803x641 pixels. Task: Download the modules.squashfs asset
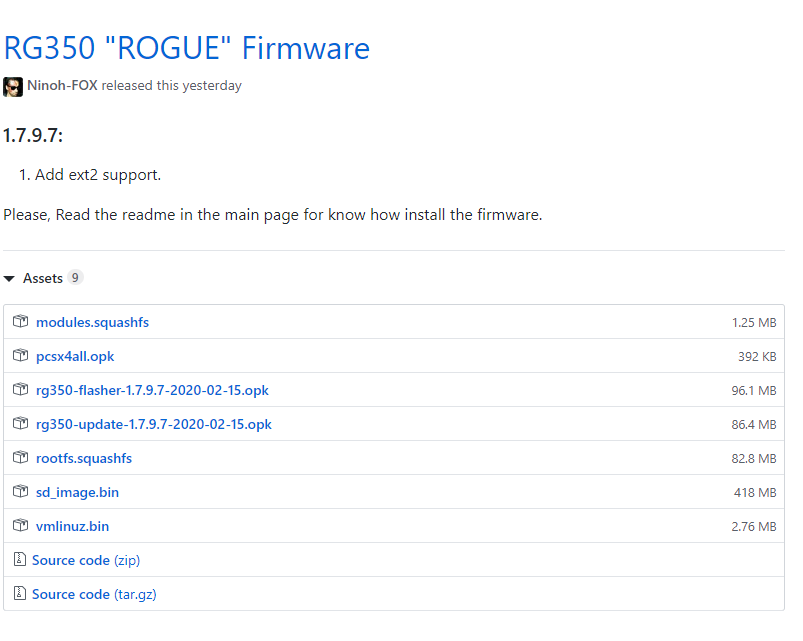pos(92,321)
